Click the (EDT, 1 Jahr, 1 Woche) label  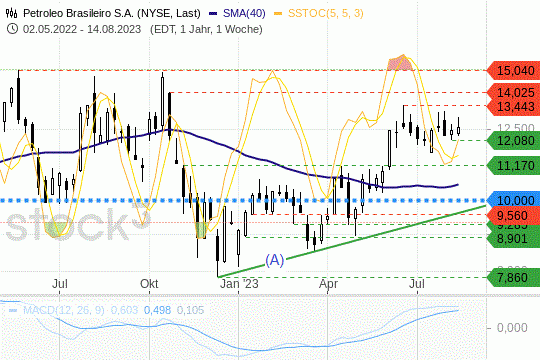click(x=206, y=29)
